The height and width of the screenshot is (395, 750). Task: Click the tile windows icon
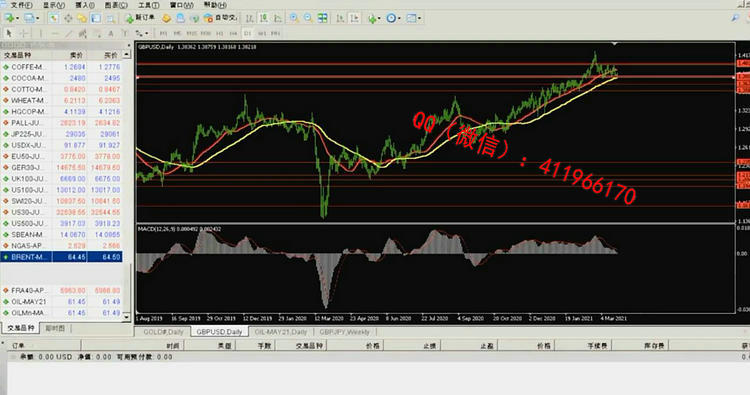[x=323, y=18]
